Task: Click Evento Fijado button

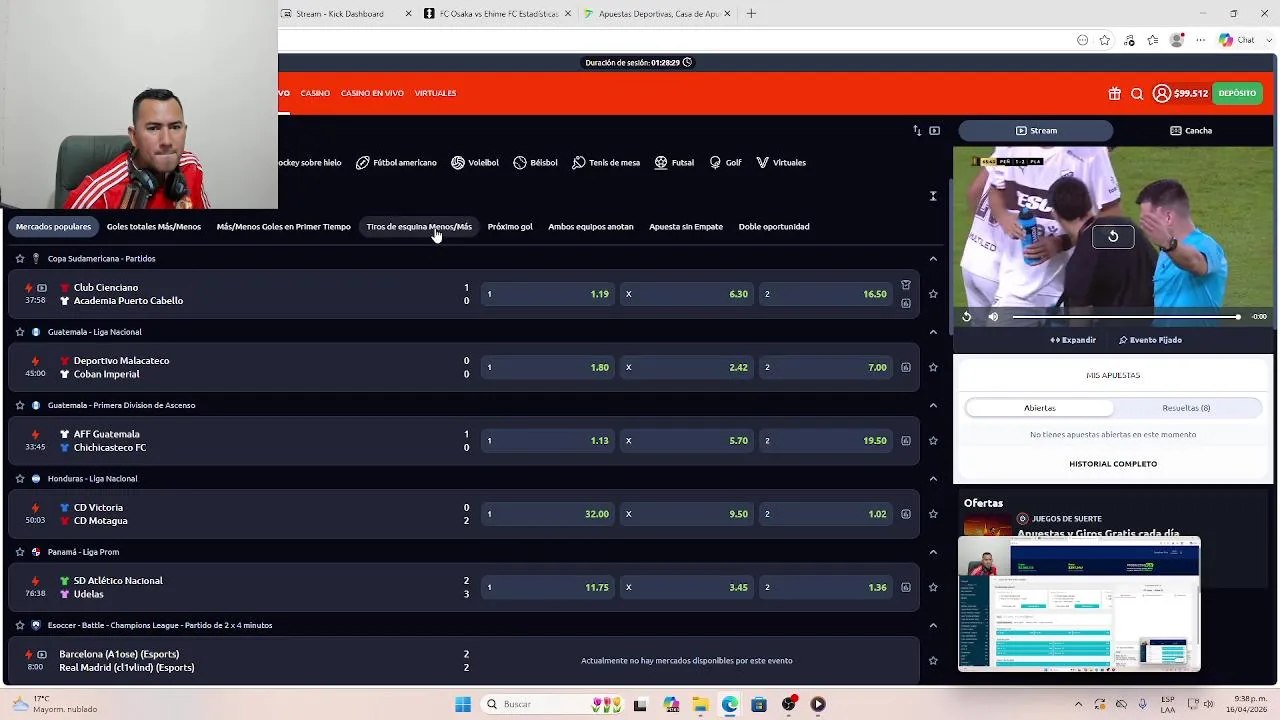Action: (x=1150, y=340)
